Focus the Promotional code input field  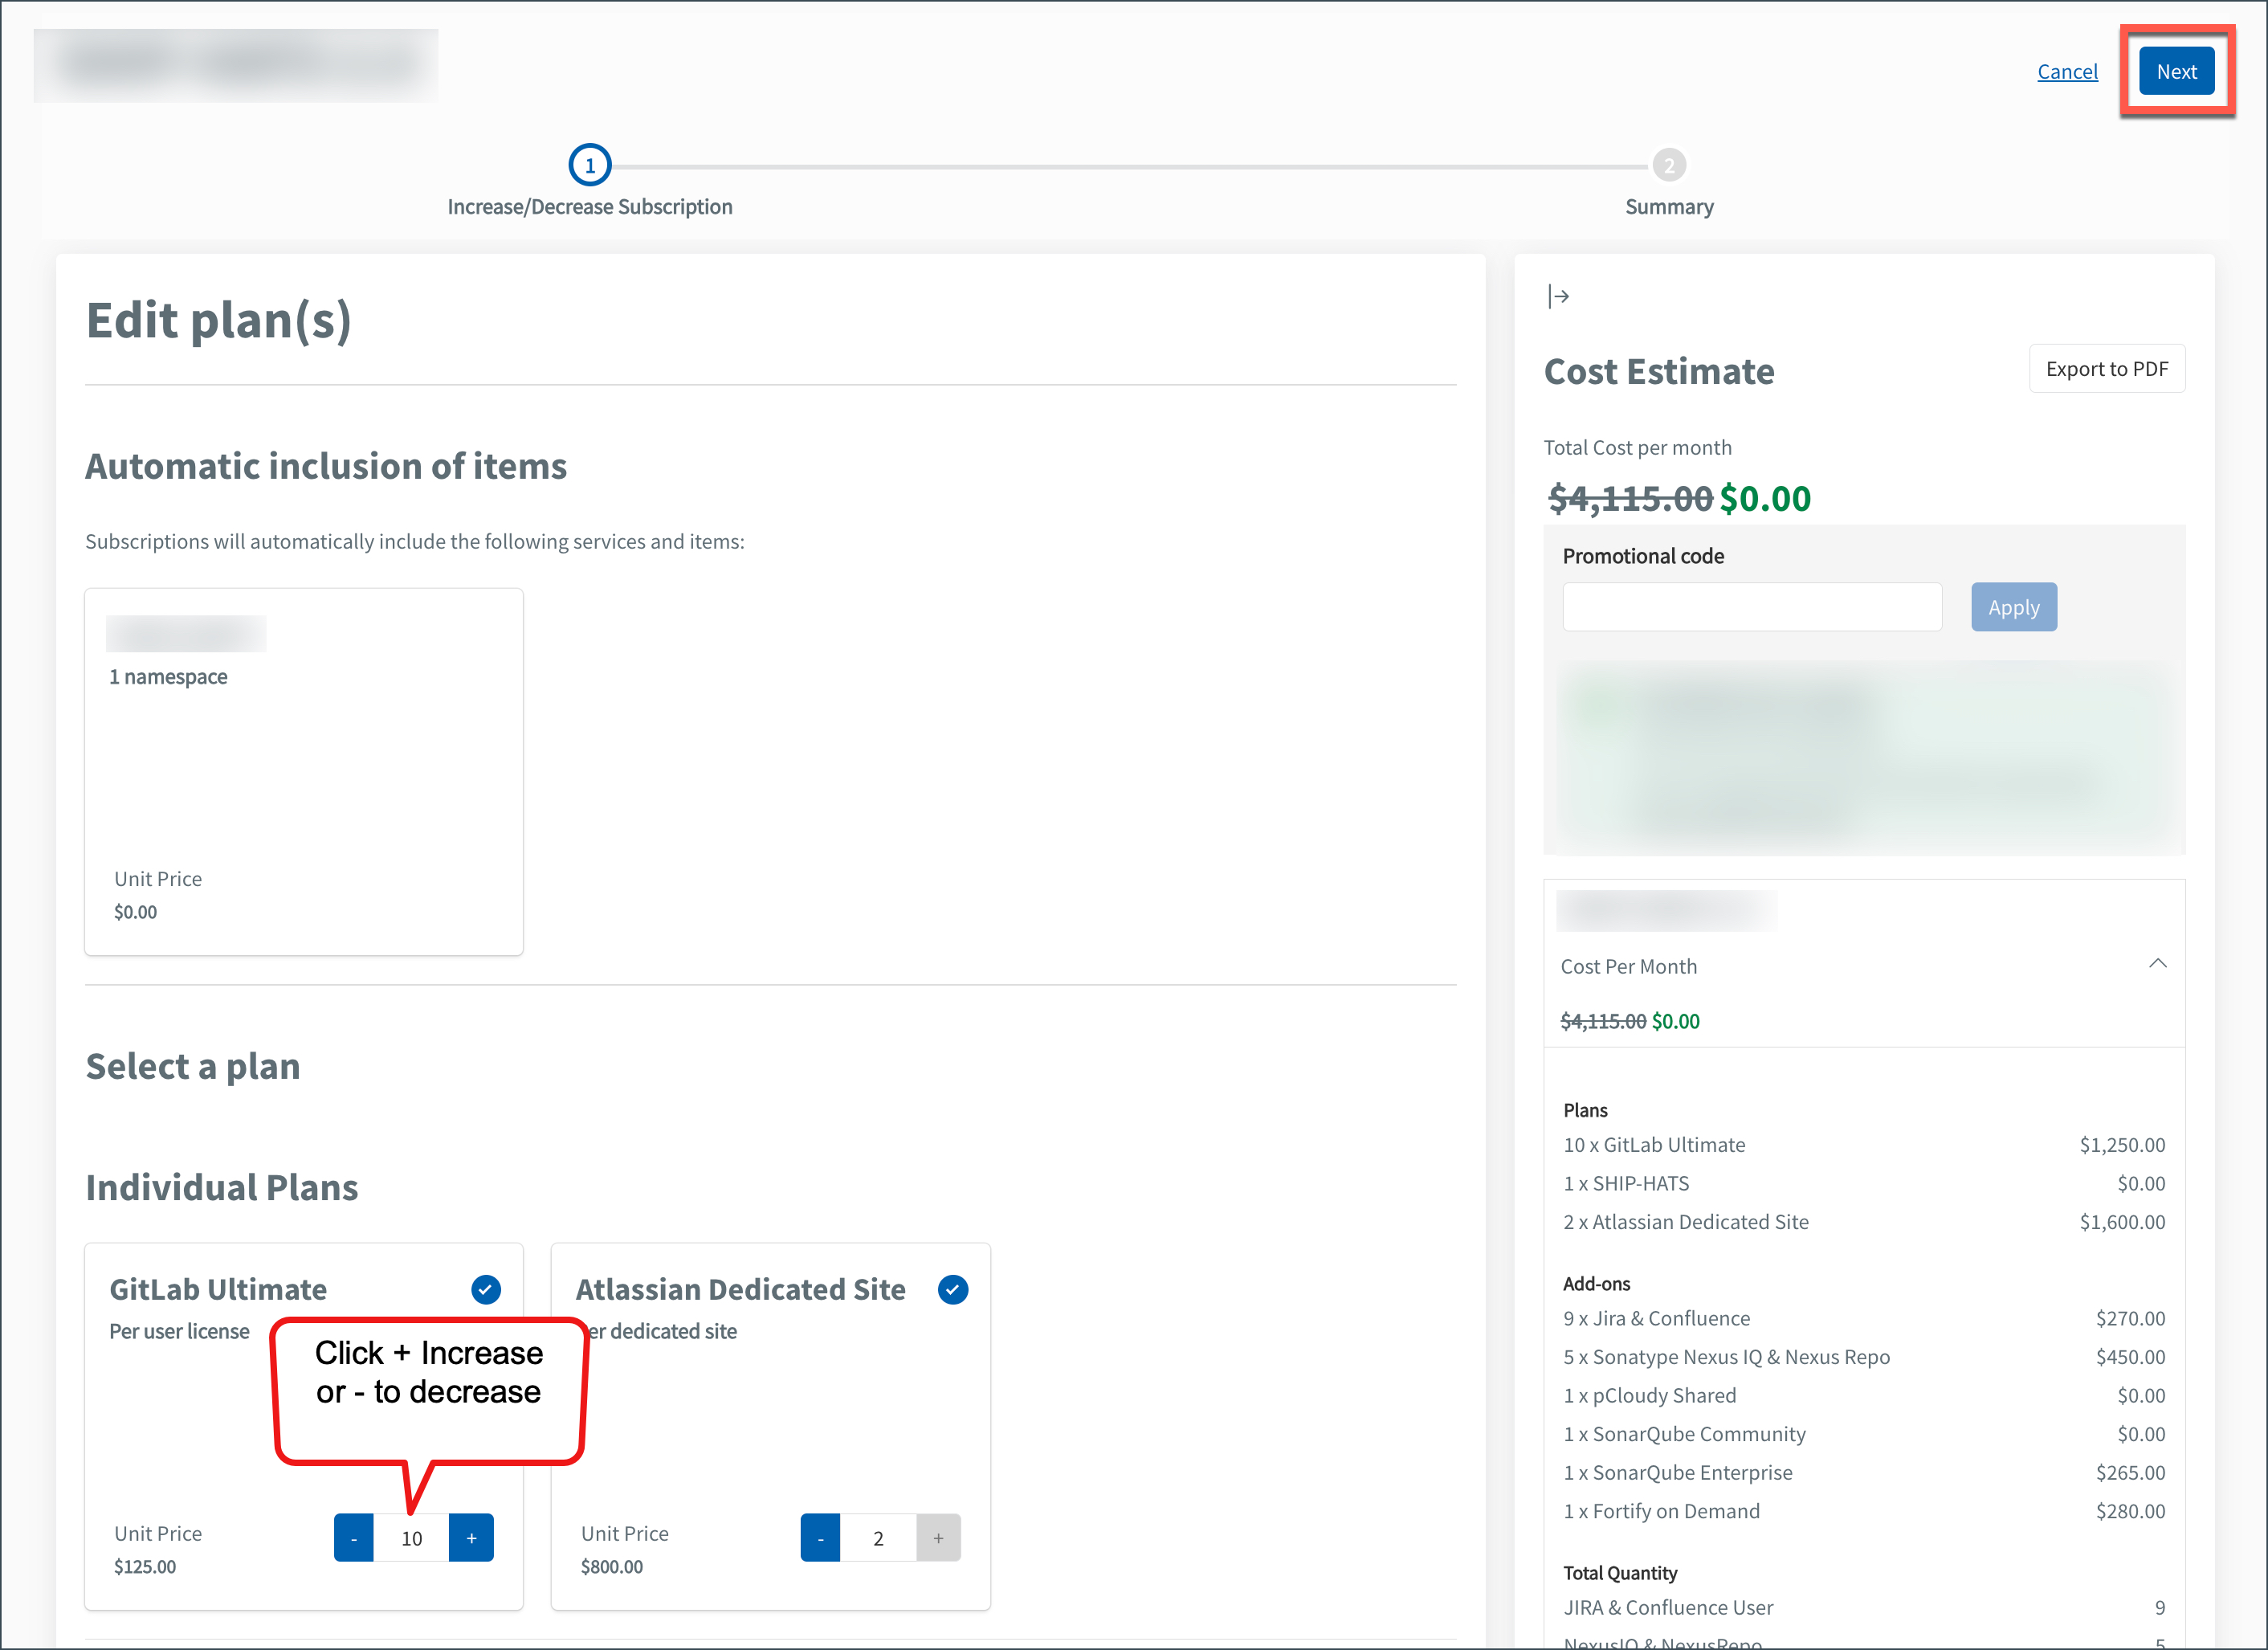click(1752, 607)
